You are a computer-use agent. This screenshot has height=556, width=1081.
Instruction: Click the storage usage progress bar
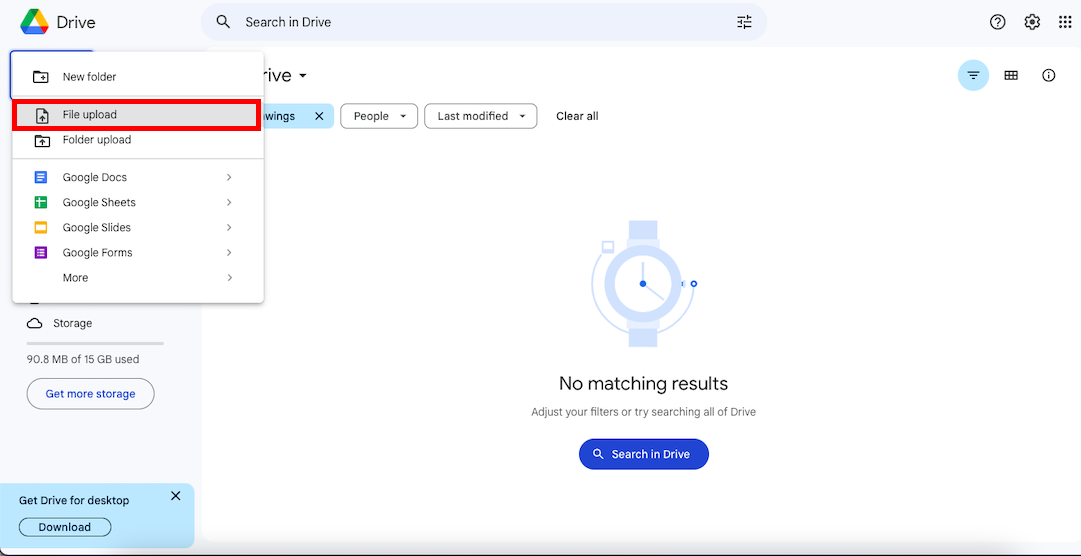click(x=95, y=344)
